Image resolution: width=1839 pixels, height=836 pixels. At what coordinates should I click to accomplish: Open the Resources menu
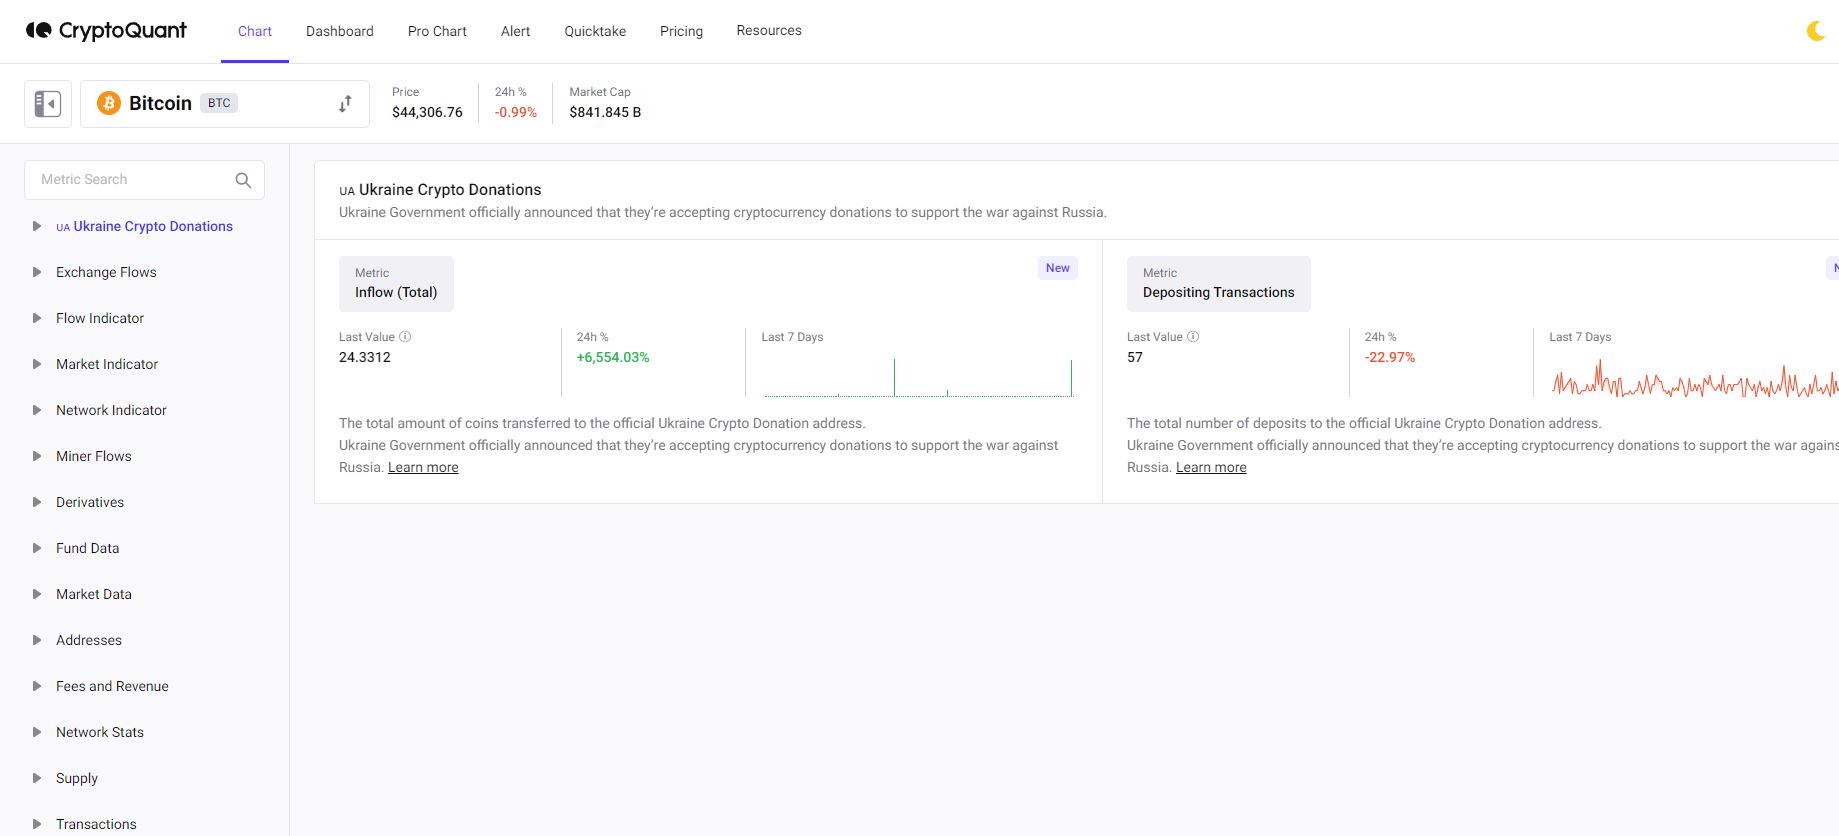tap(769, 30)
